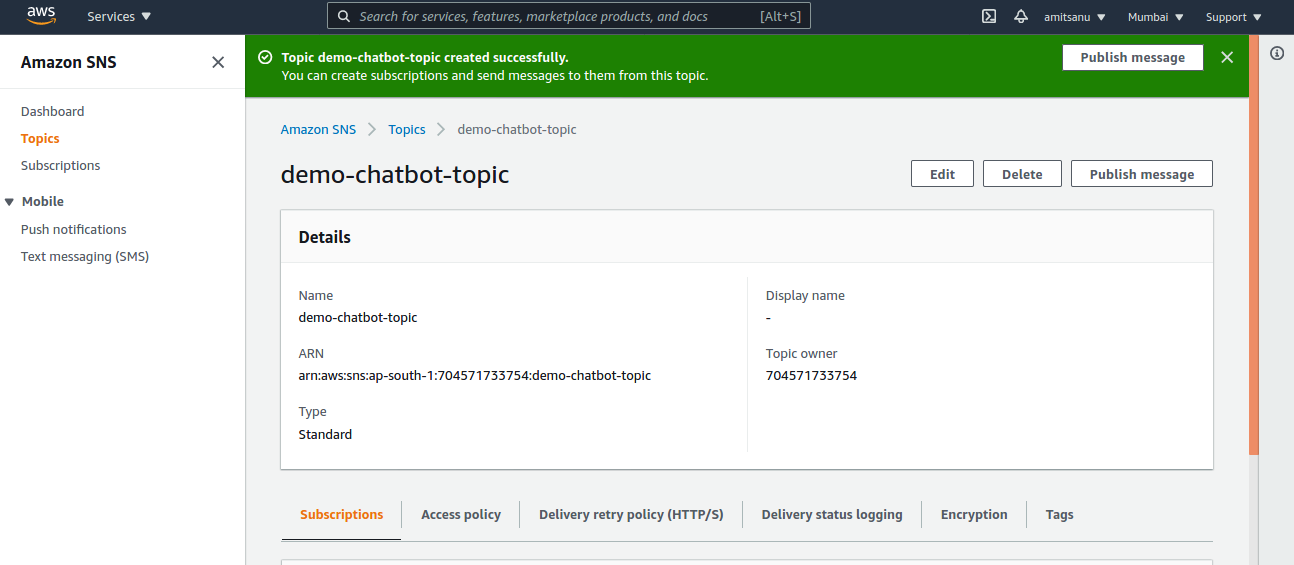This screenshot has width=1294, height=565.
Task: Click the Type value Standard
Action: point(325,434)
